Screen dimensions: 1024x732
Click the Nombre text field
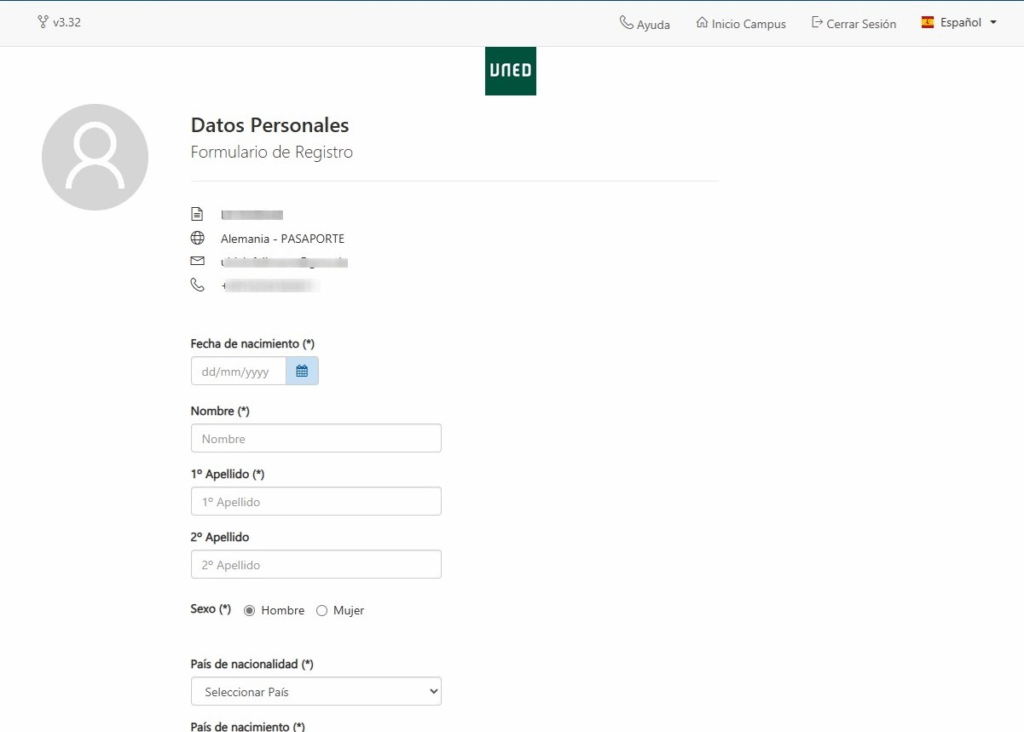[x=316, y=438]
